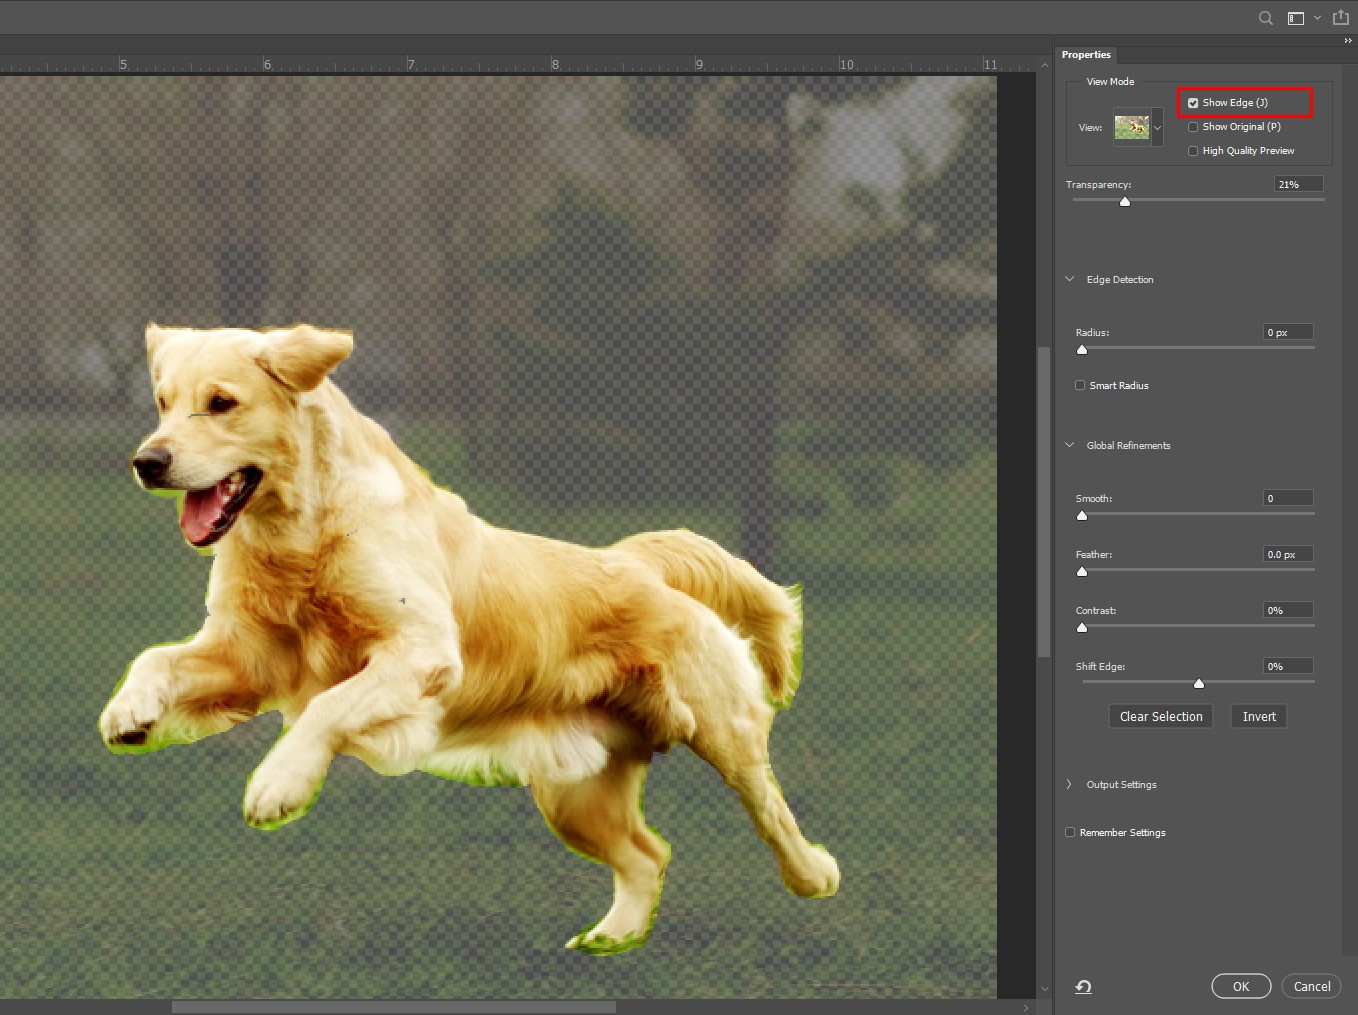The width and height of the screenshot is (1358, 1015).
Task: Uncheck the Show Edge checkbox
Action: point(1193,103)
